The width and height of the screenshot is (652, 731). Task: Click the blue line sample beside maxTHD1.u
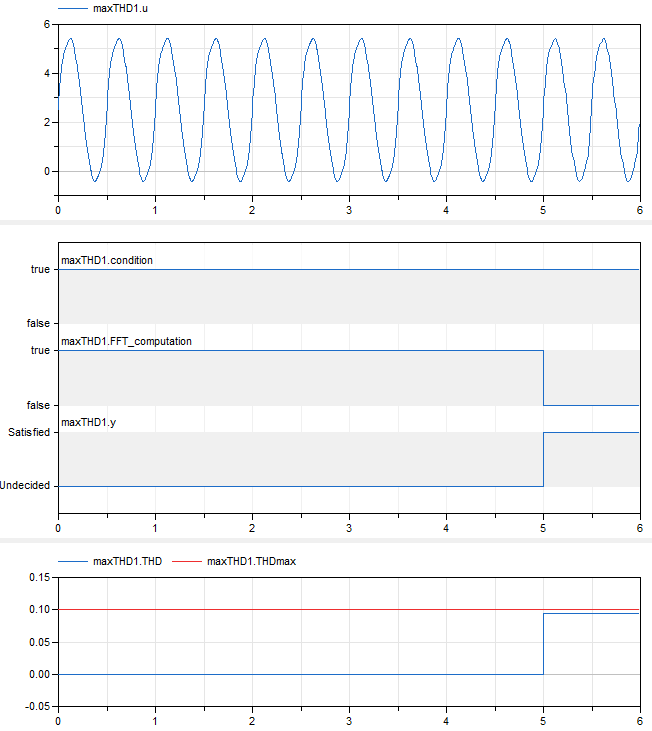pos(74,8)
